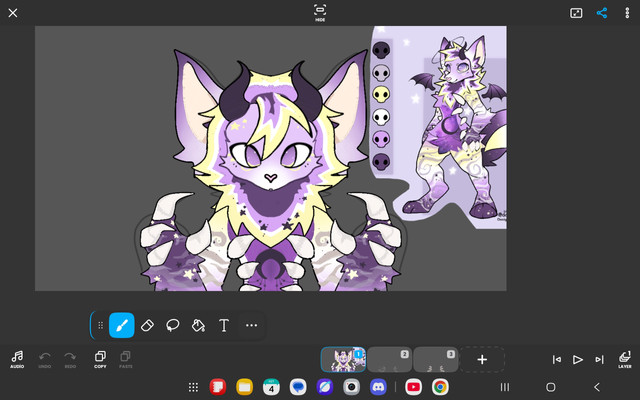Tap the Android back navigation button
Viewport: 640px width, 400px height.
(x=597, y=387)
